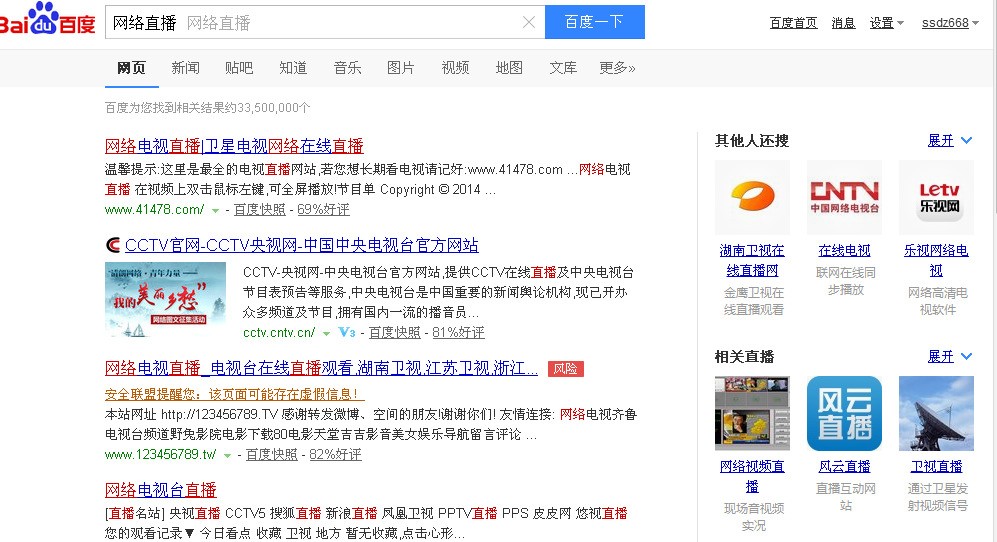Switch to the 音乐 tab
This screenshot has height=542, width=997.
coord(347,67)
